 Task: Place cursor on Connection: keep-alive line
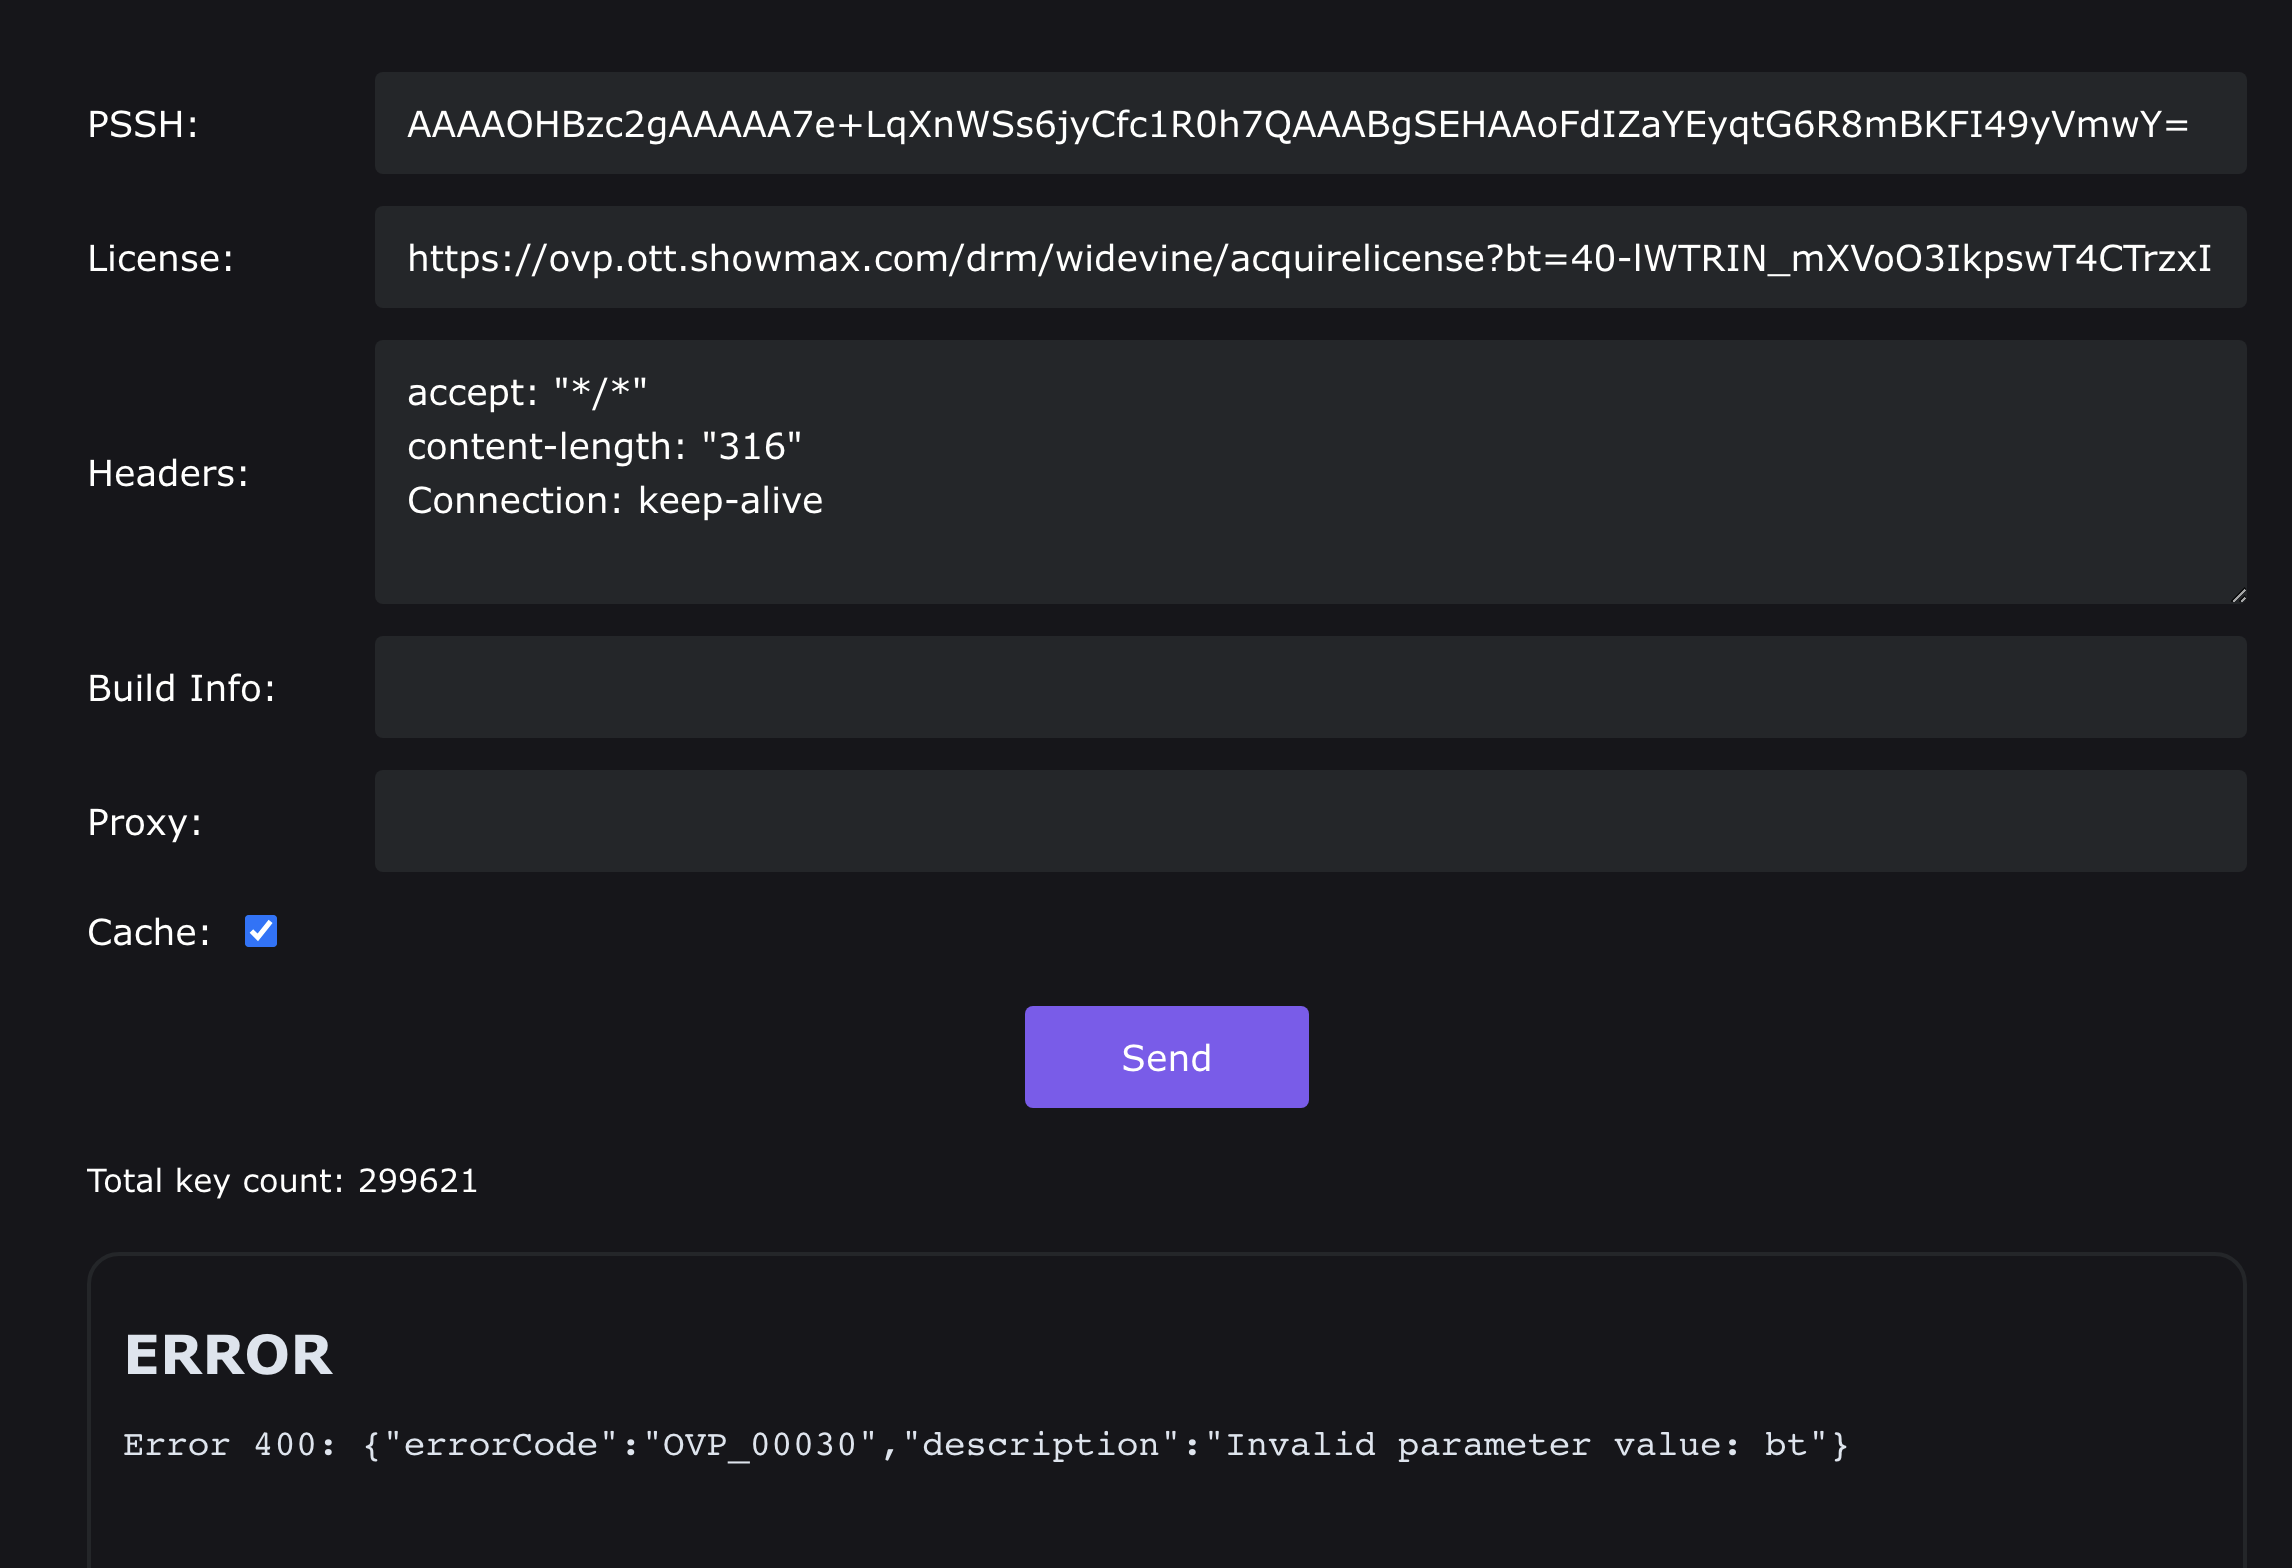[x=614, y=500]
